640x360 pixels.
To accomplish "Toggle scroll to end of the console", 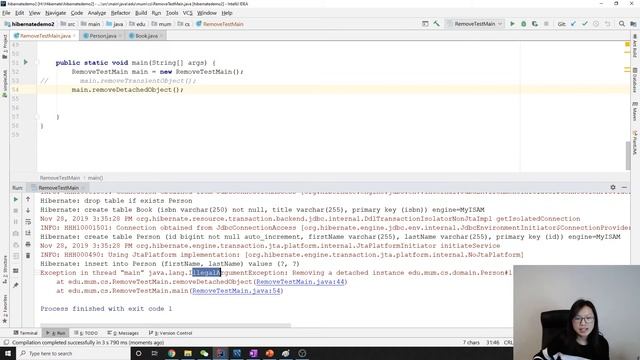I will tap(28, 233).
